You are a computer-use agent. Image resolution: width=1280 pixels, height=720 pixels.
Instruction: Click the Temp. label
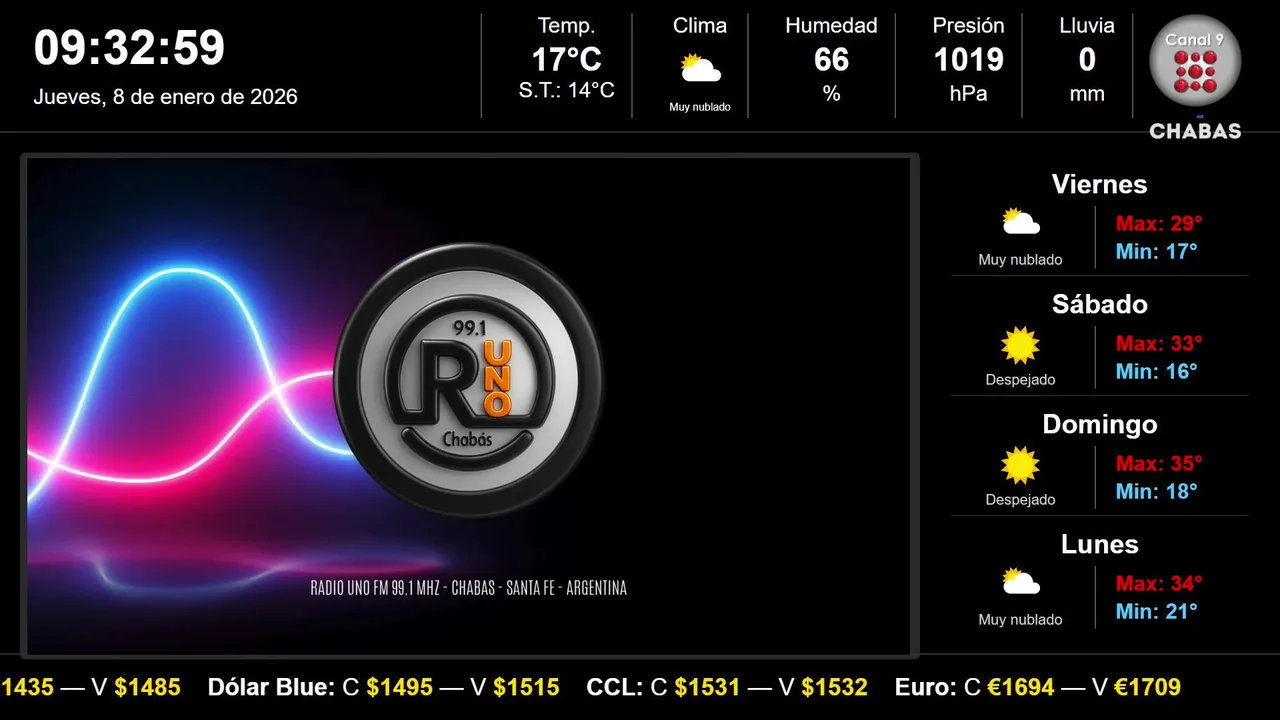click(x=566, y=26)
